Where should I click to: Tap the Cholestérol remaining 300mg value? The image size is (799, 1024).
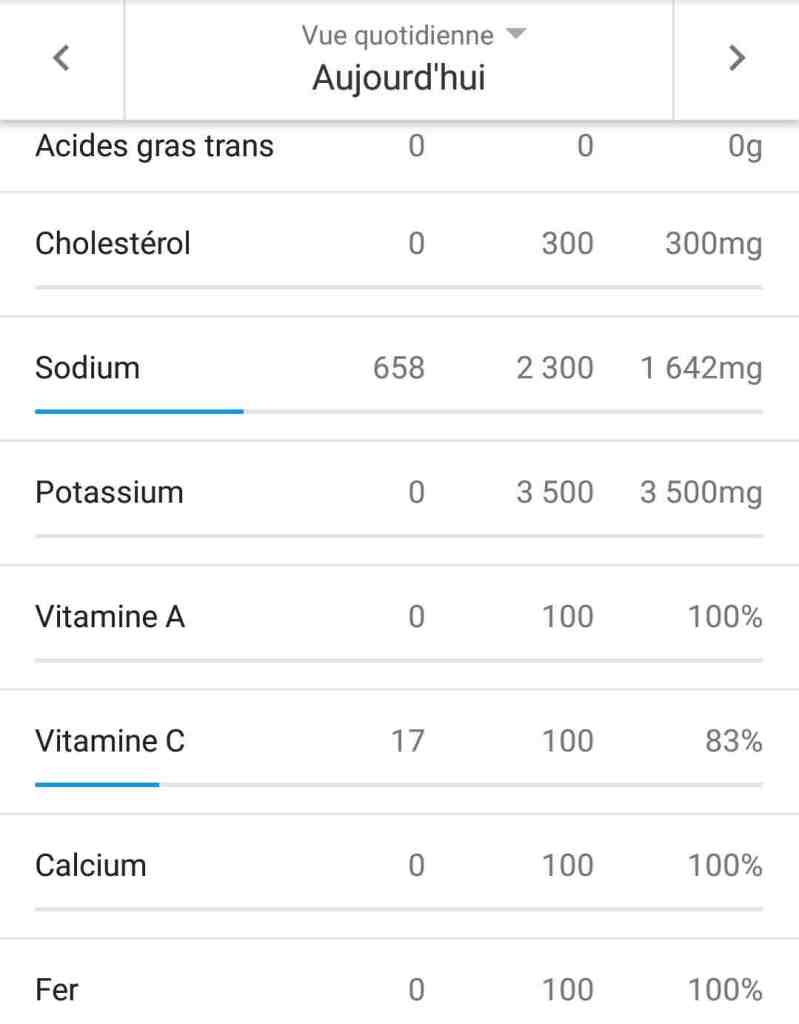(713, 243)
